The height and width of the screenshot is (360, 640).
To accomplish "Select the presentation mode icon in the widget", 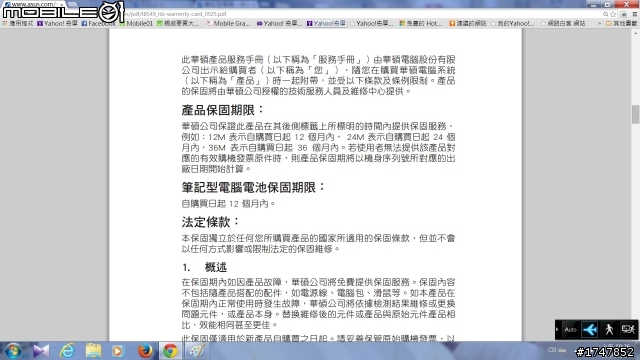I will [628, 329].
